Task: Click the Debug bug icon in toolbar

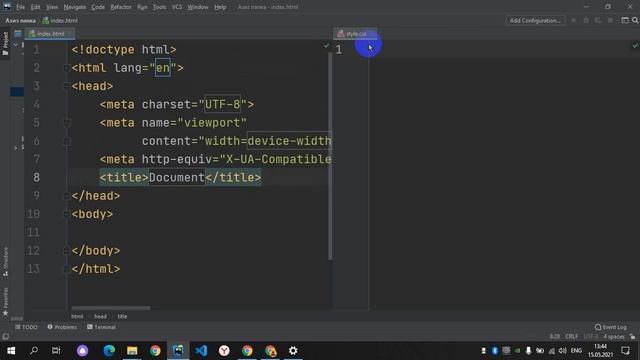Action: (x=586, y=20)
